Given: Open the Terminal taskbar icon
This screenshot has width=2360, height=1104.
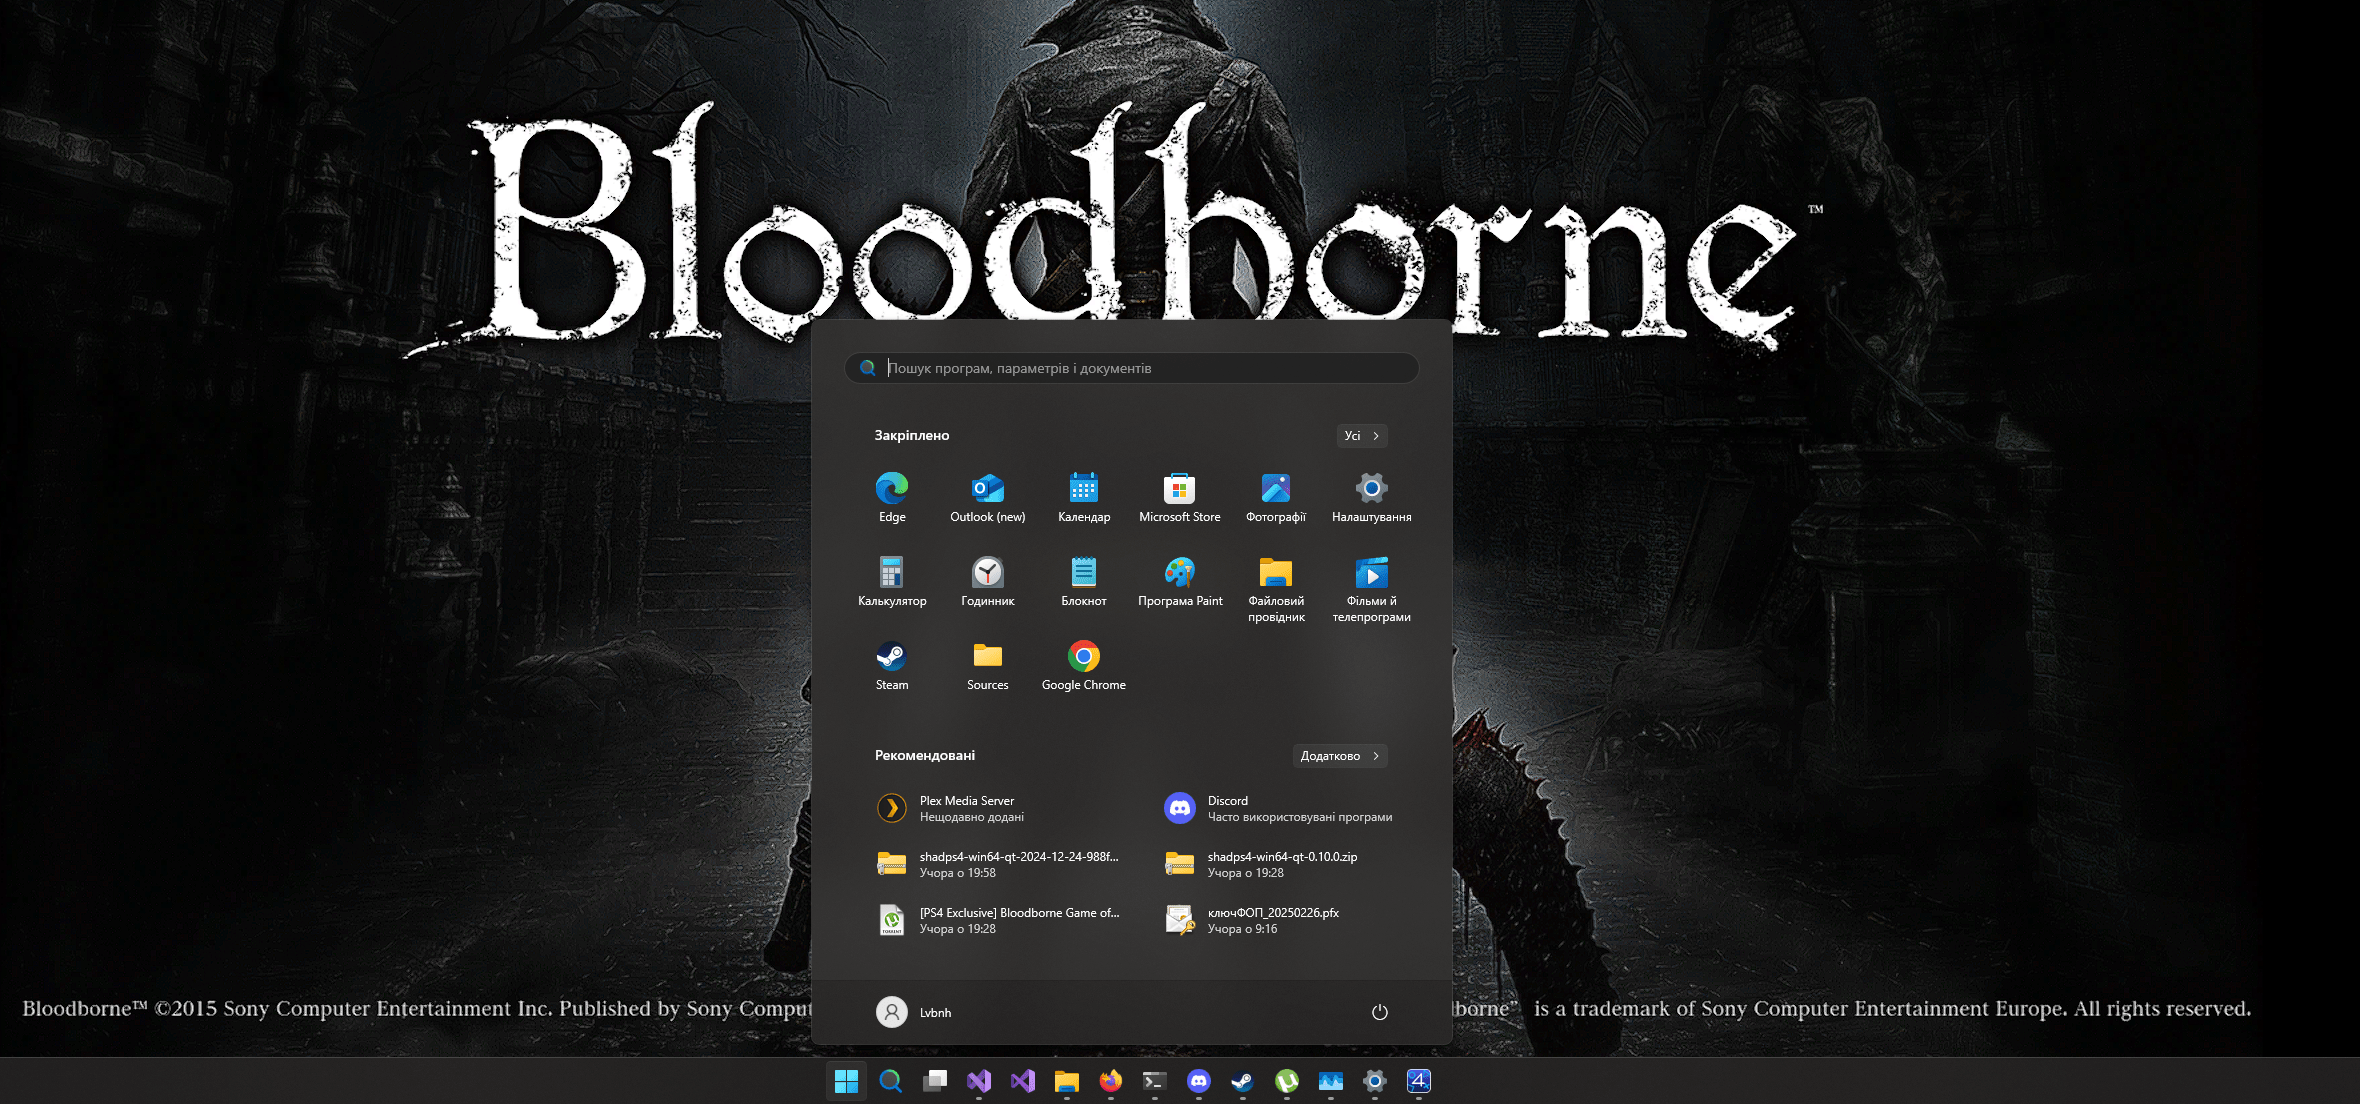Looking at the screenshot, I should click(1155, 1081).
